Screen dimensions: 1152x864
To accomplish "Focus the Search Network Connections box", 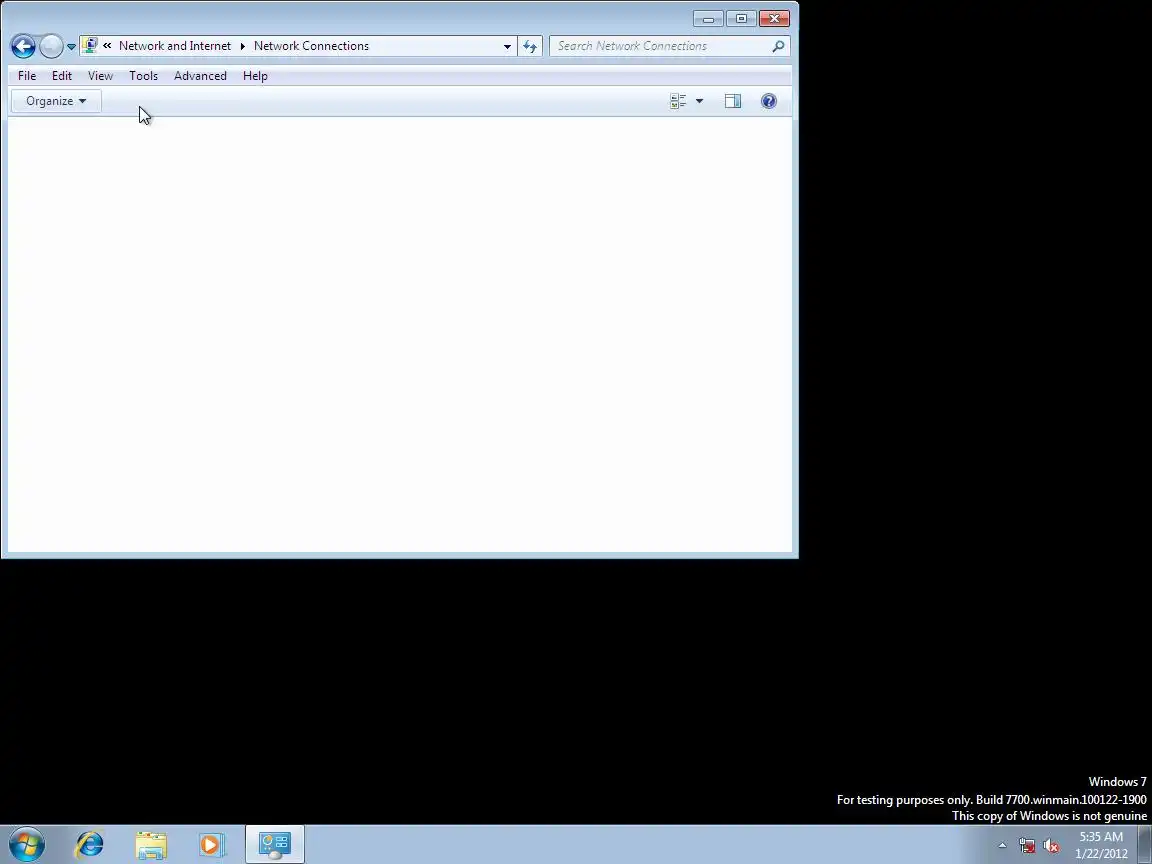I will [669, 46].
